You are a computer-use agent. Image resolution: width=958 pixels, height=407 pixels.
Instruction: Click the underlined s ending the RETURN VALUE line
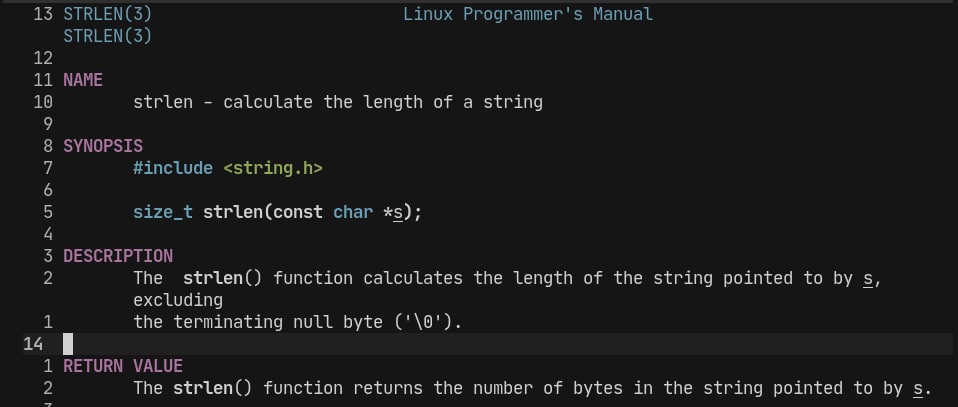918,388
